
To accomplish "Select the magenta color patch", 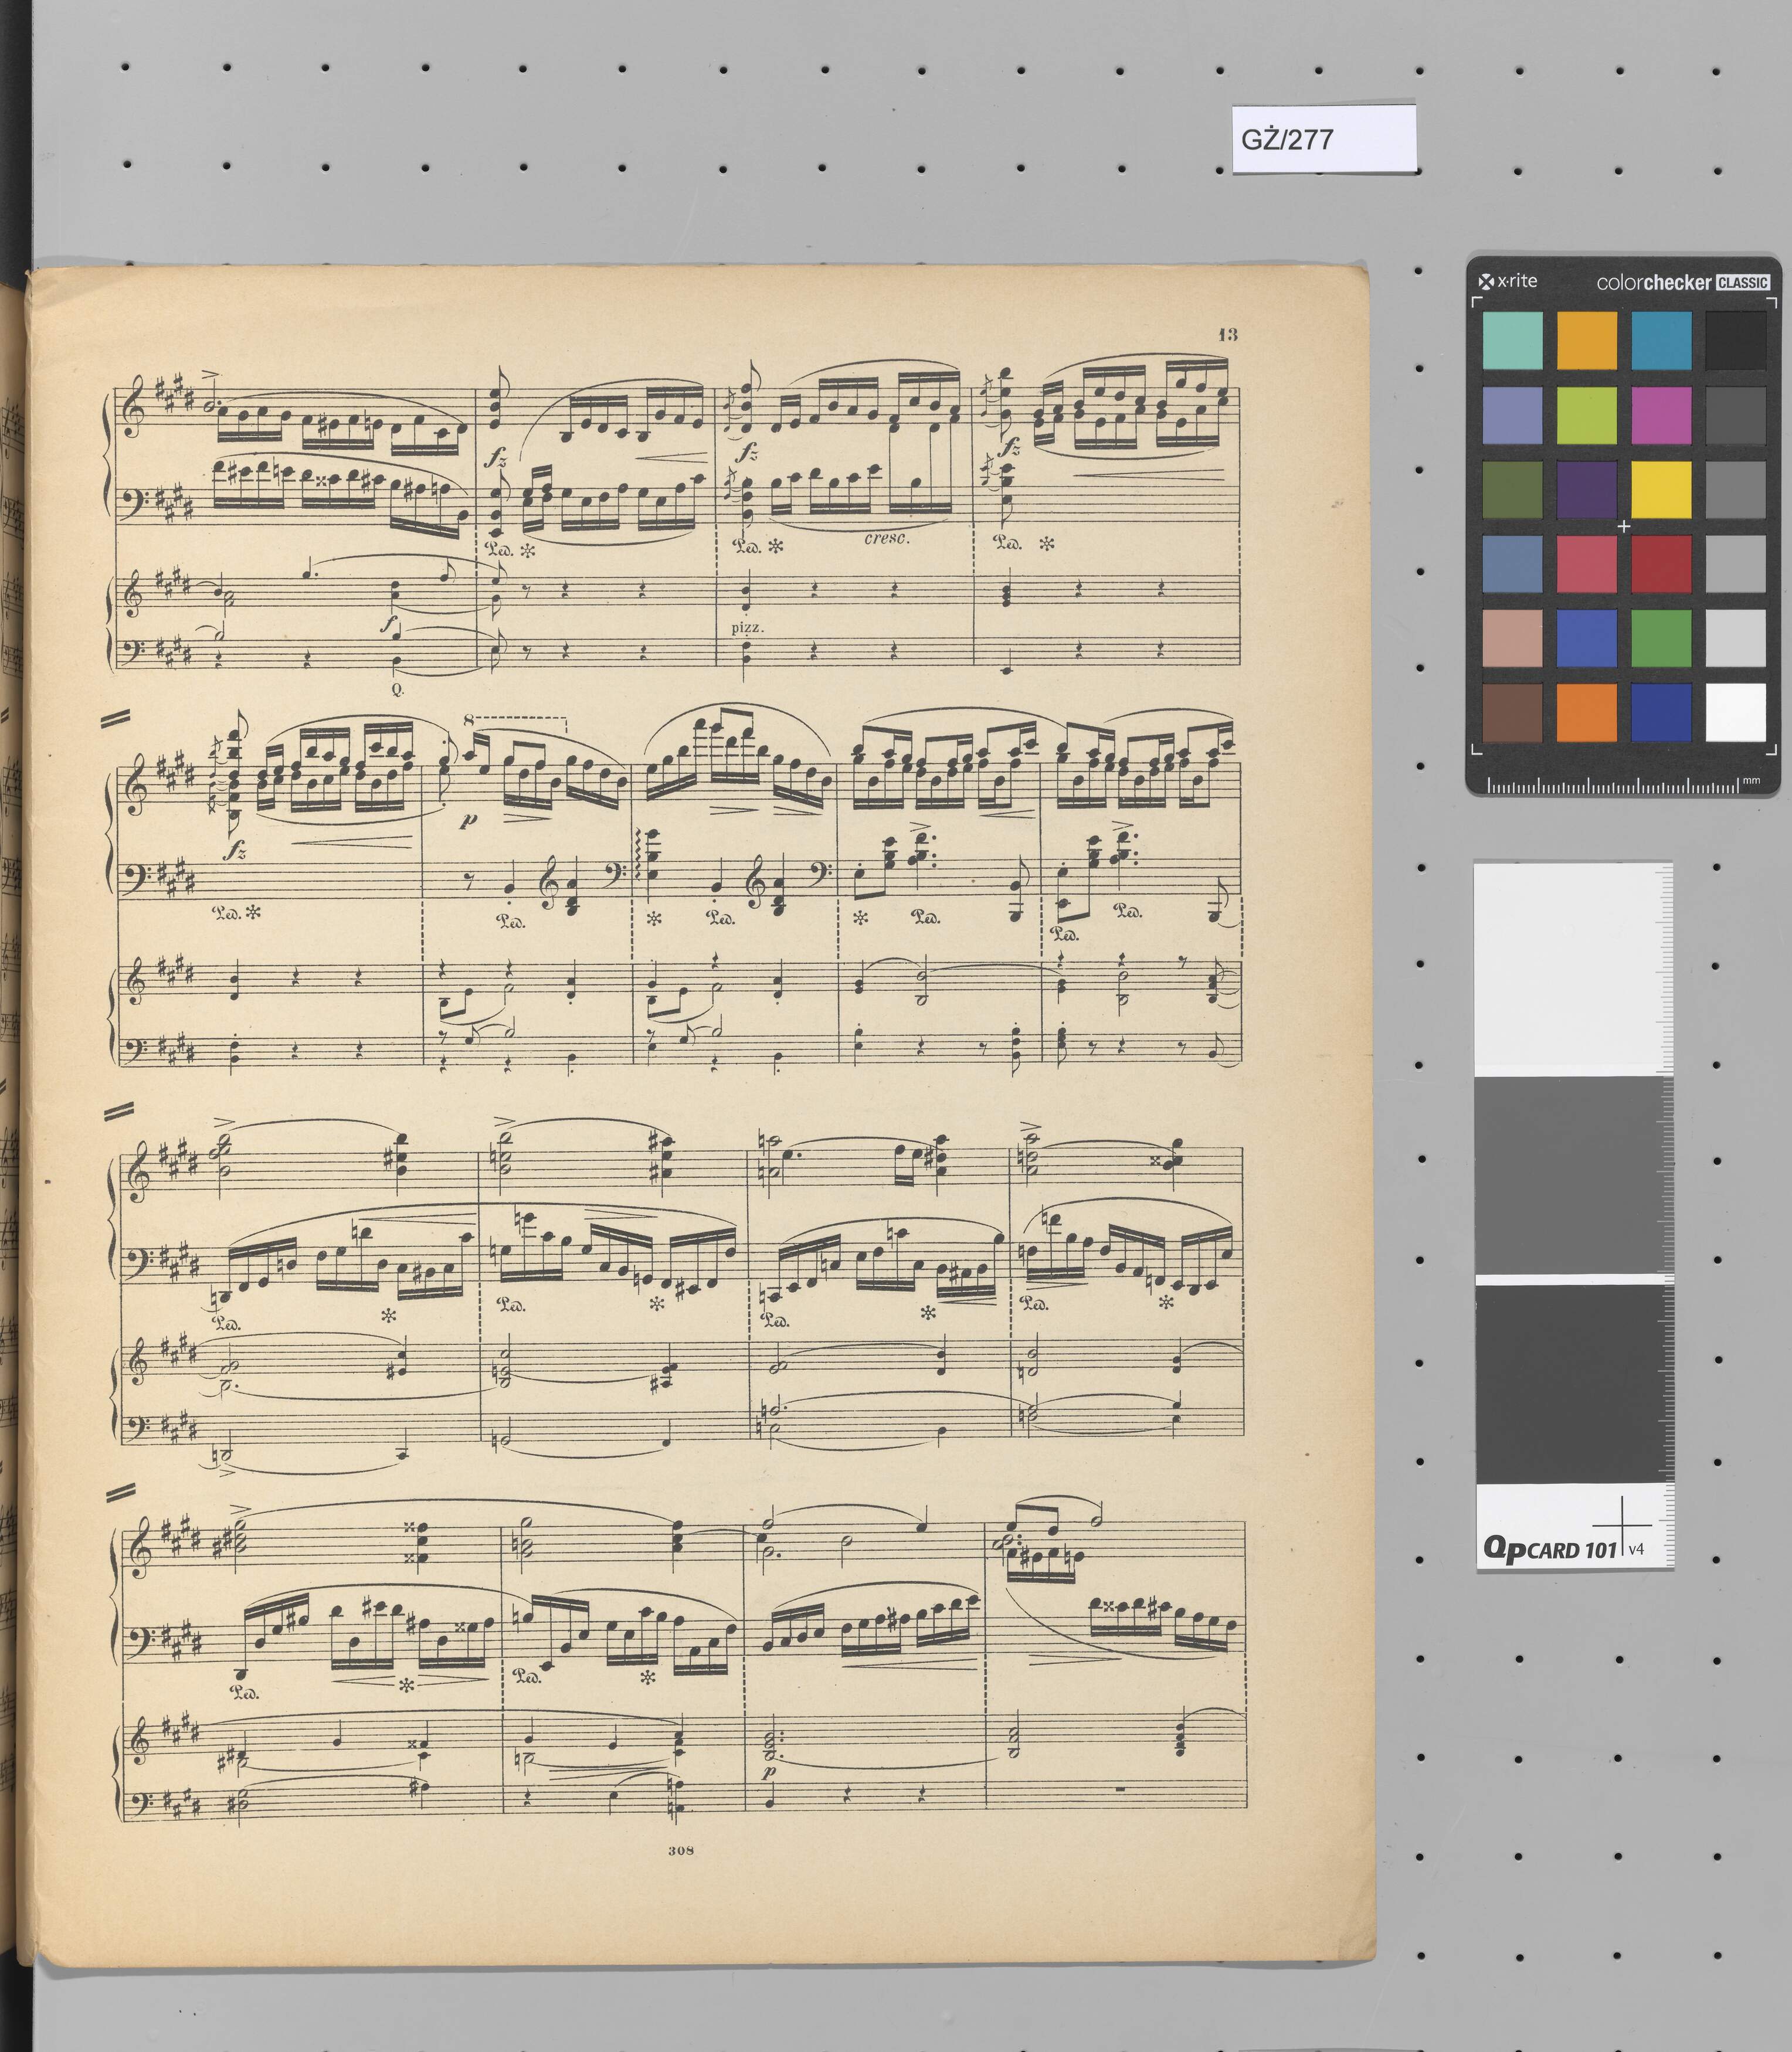I will coord(1661,415).
